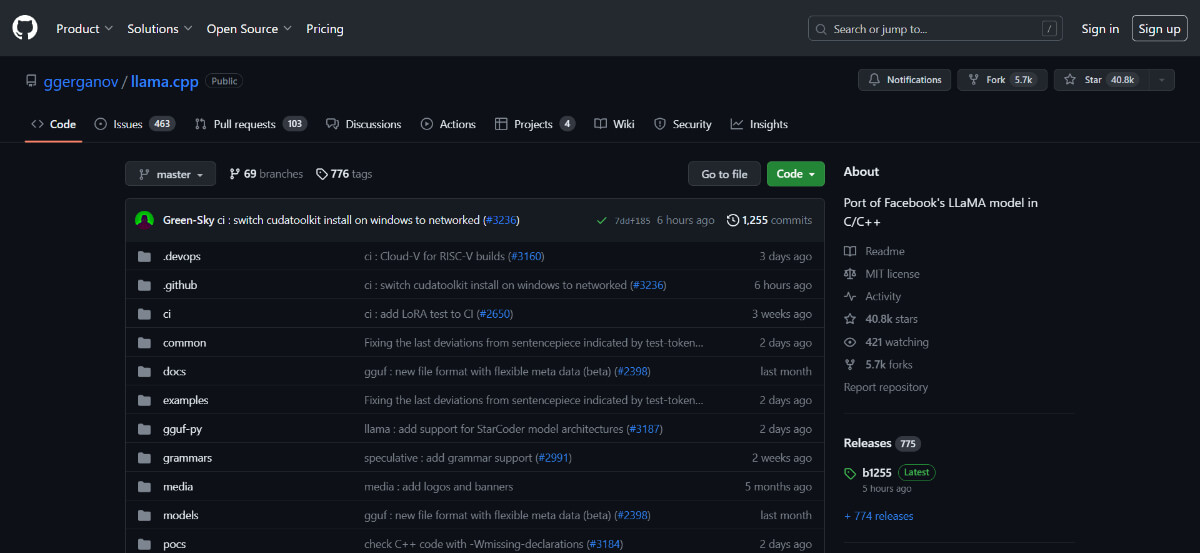Screen dimensions: 1200x553
Task: Click the Go to file button
Action: pyautogui.click(x=724, y=174)
